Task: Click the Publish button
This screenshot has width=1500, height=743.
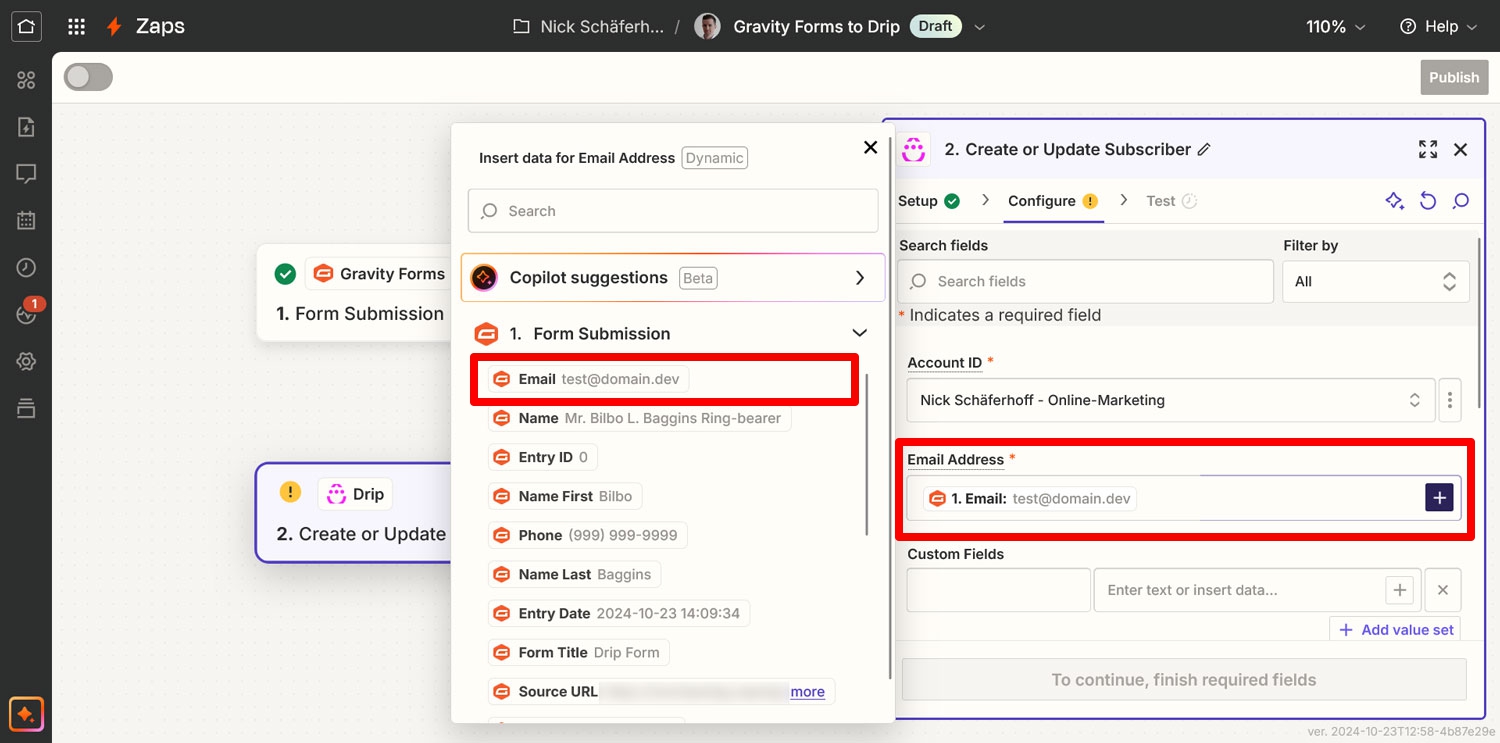Action: coord(1454,77)
